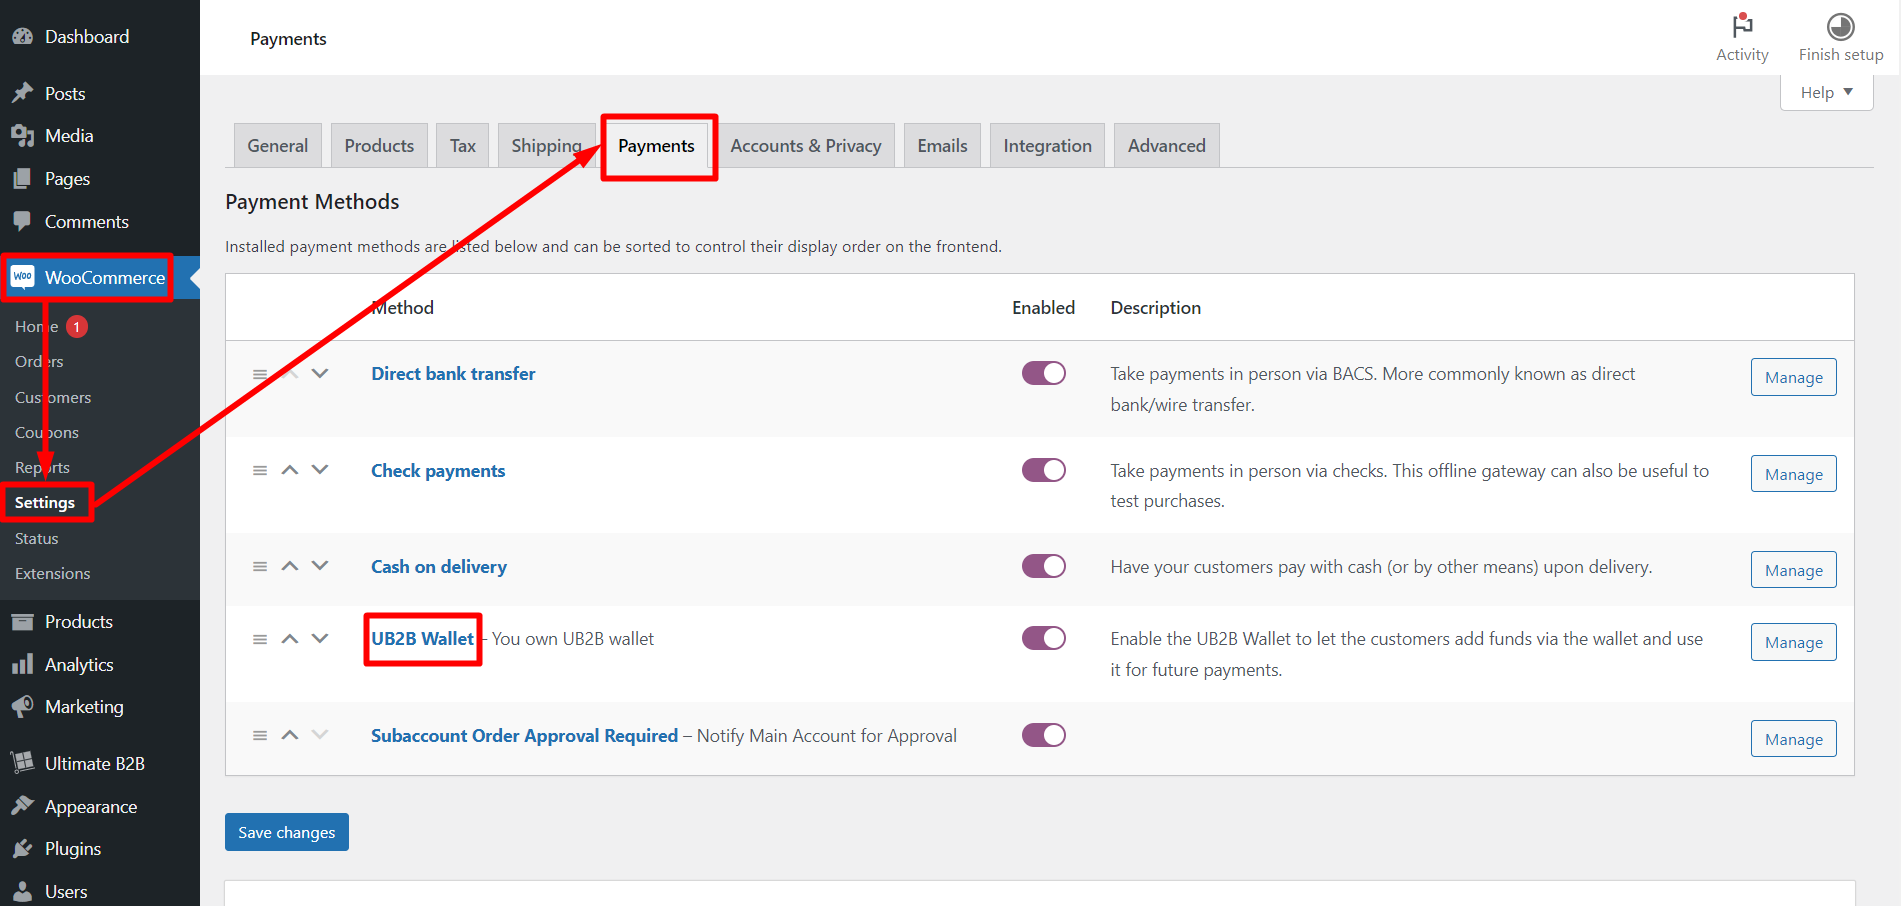Manage Direct bank transfer settings
Viewport: 1901px width, 906px height.
(1793, 377)
